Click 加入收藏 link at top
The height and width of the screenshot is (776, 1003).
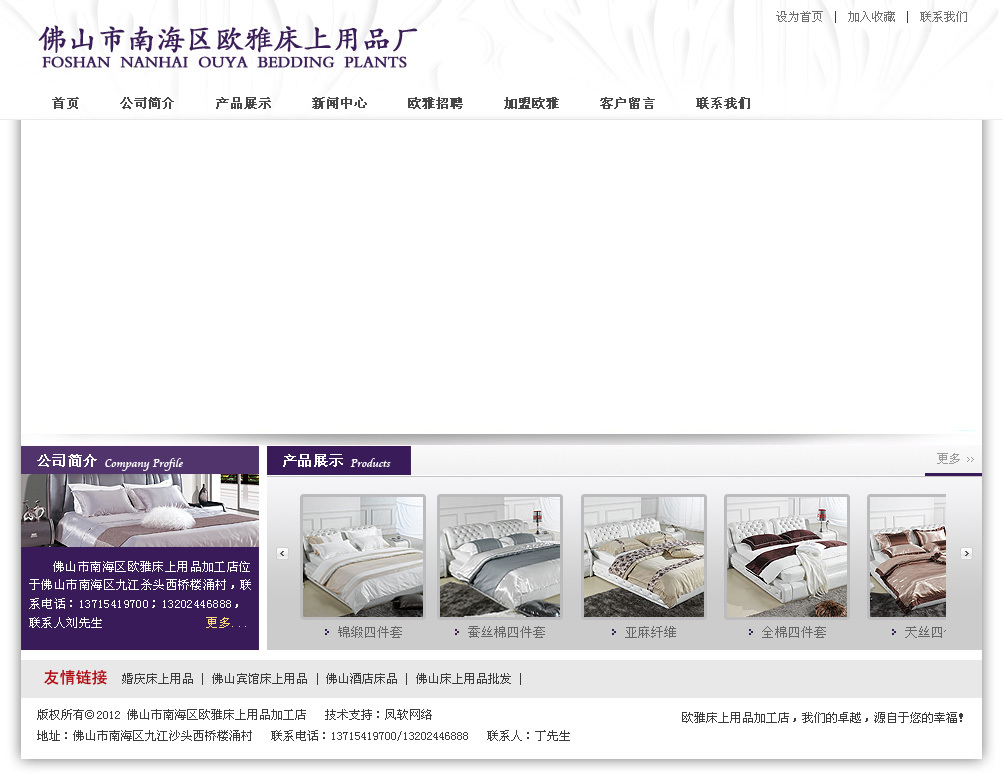871,17
